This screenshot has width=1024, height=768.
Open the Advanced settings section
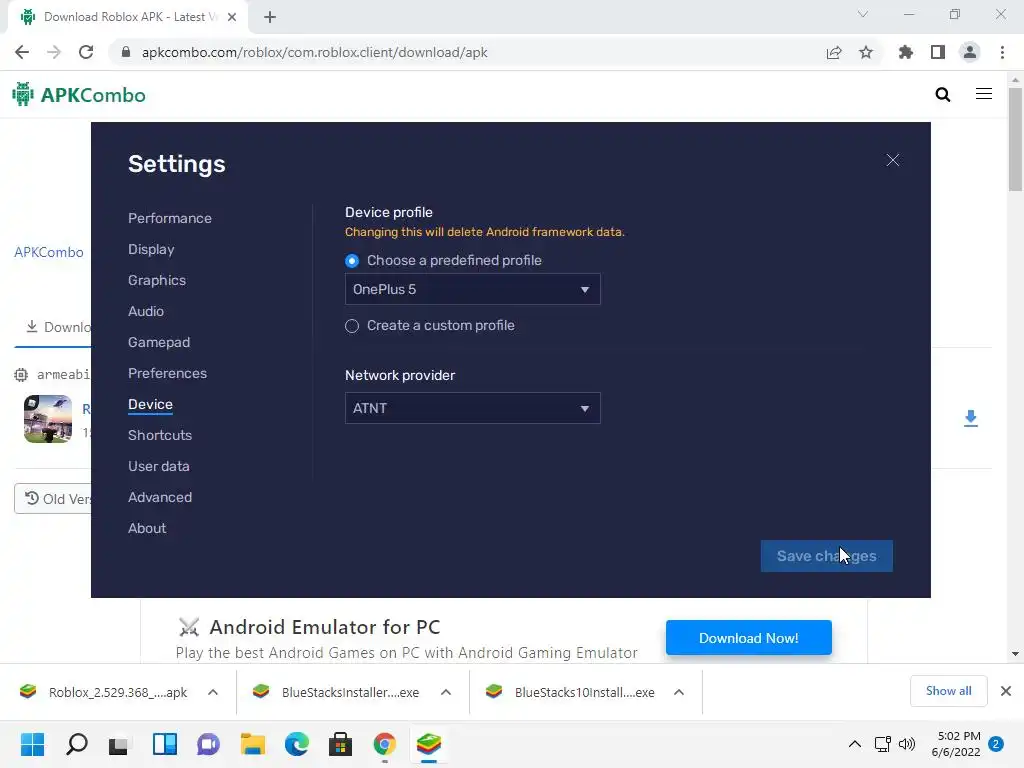[x=160, y=498]
